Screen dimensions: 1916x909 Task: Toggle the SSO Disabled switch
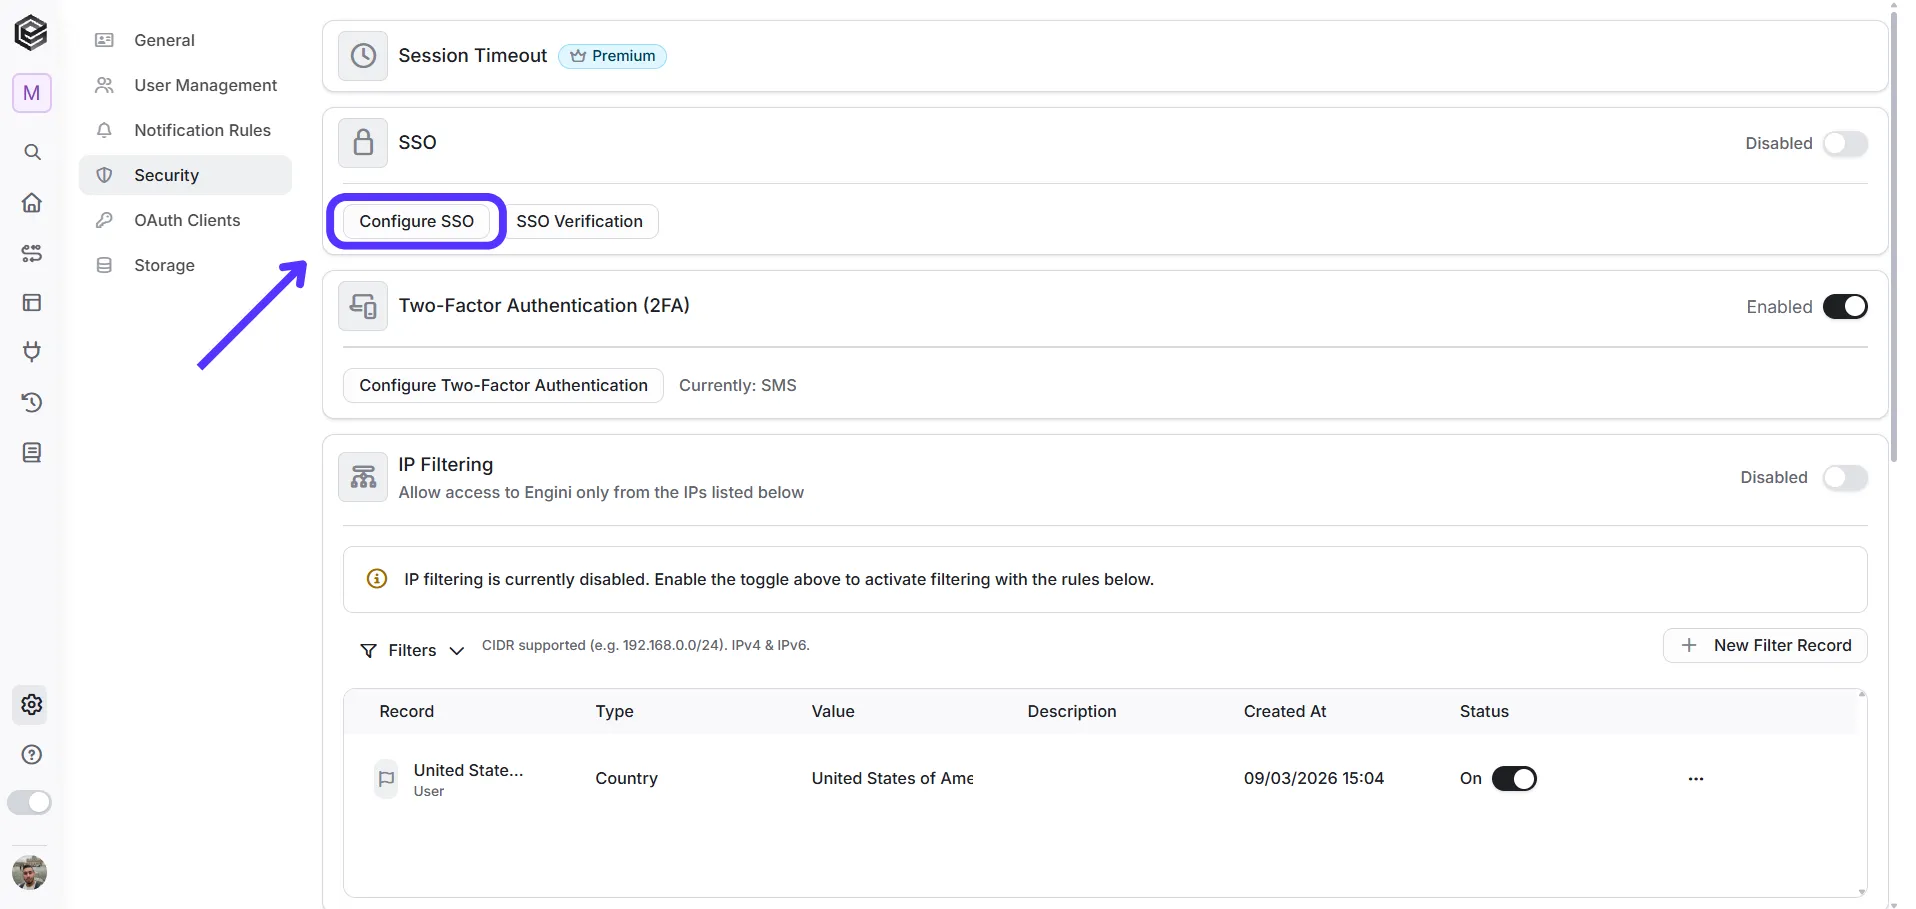click(1845, 143)
